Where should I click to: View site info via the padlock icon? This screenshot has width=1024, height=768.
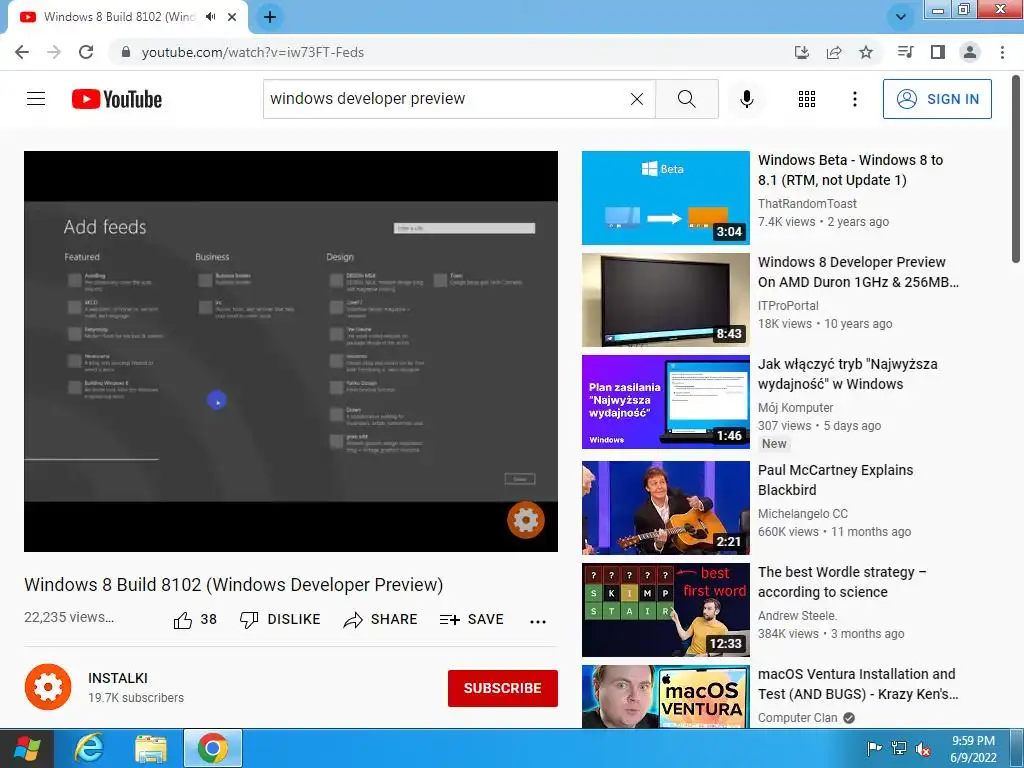(126, 52)
